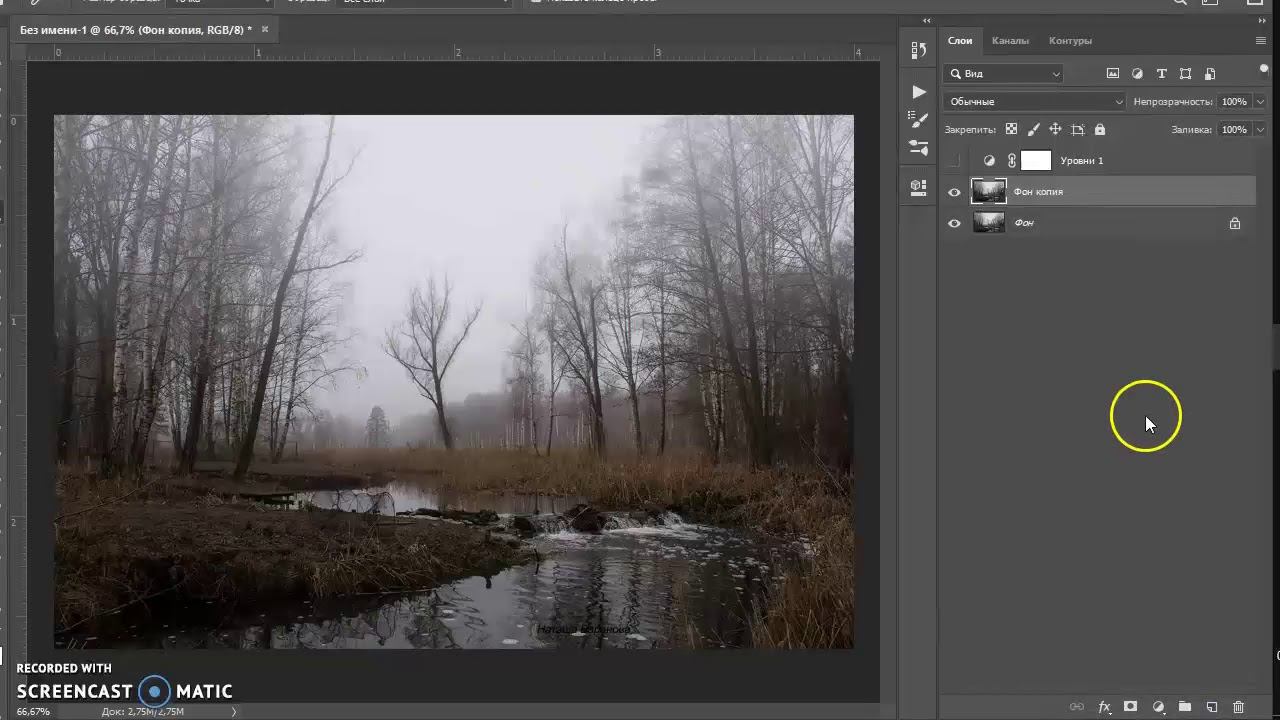The height and width of the screenshot is (720, 1280).
Task: Click the 66,67% zoom level field
Action: click(33, 712)
